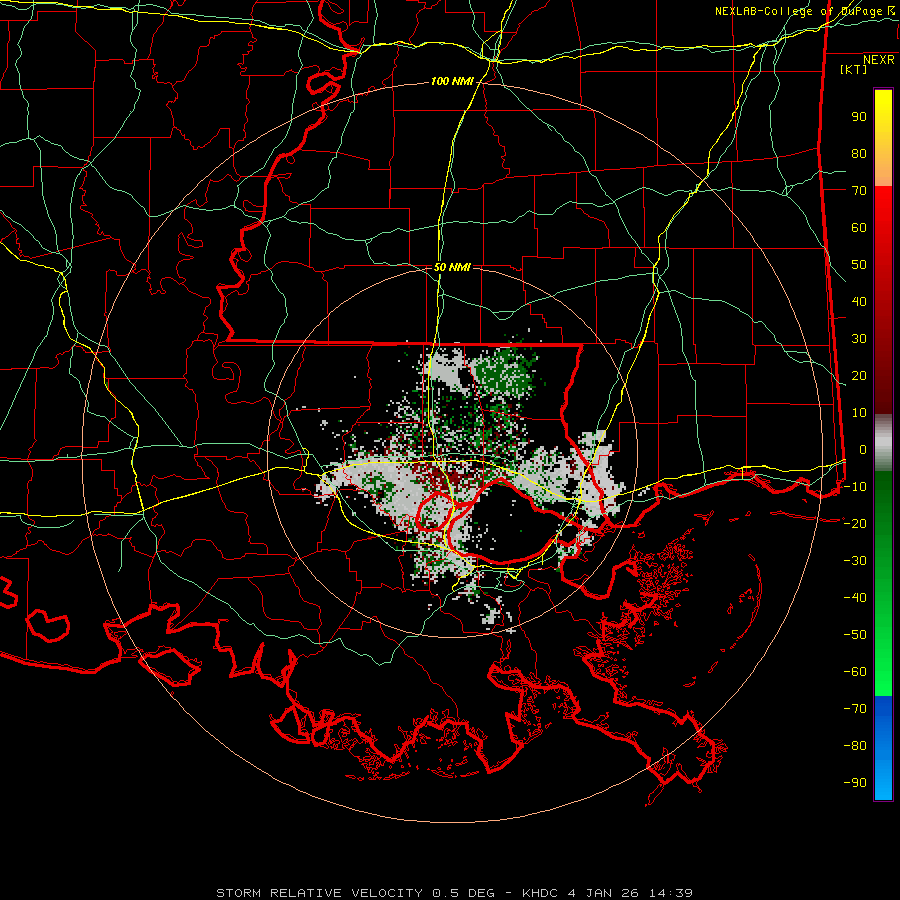Click the NEXR label above the color scale

tap(878, 60)
